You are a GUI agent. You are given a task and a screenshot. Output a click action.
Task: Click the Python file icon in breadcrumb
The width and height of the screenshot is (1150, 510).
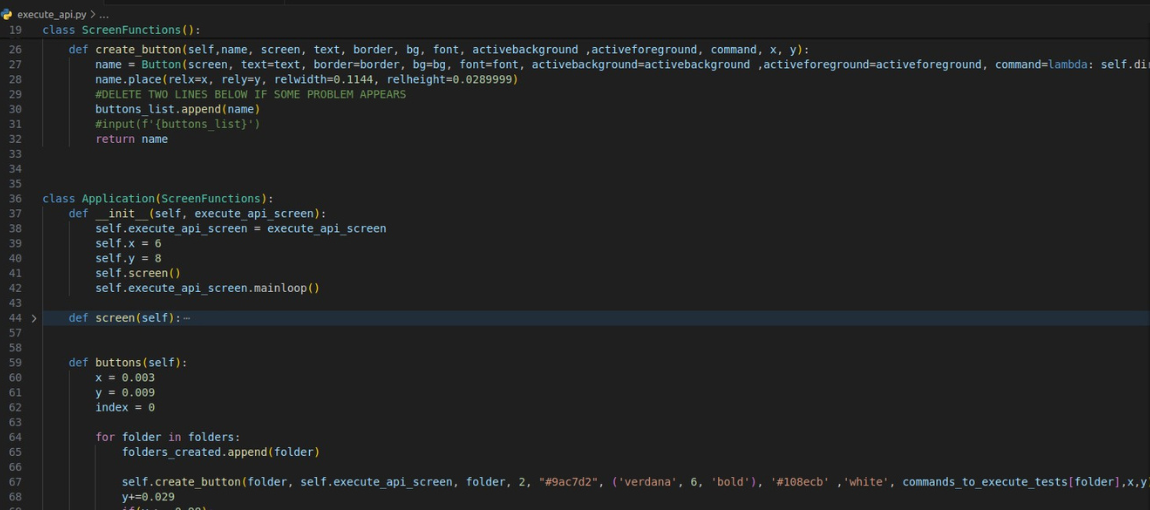pyautogui.click(x=8, y=14)
